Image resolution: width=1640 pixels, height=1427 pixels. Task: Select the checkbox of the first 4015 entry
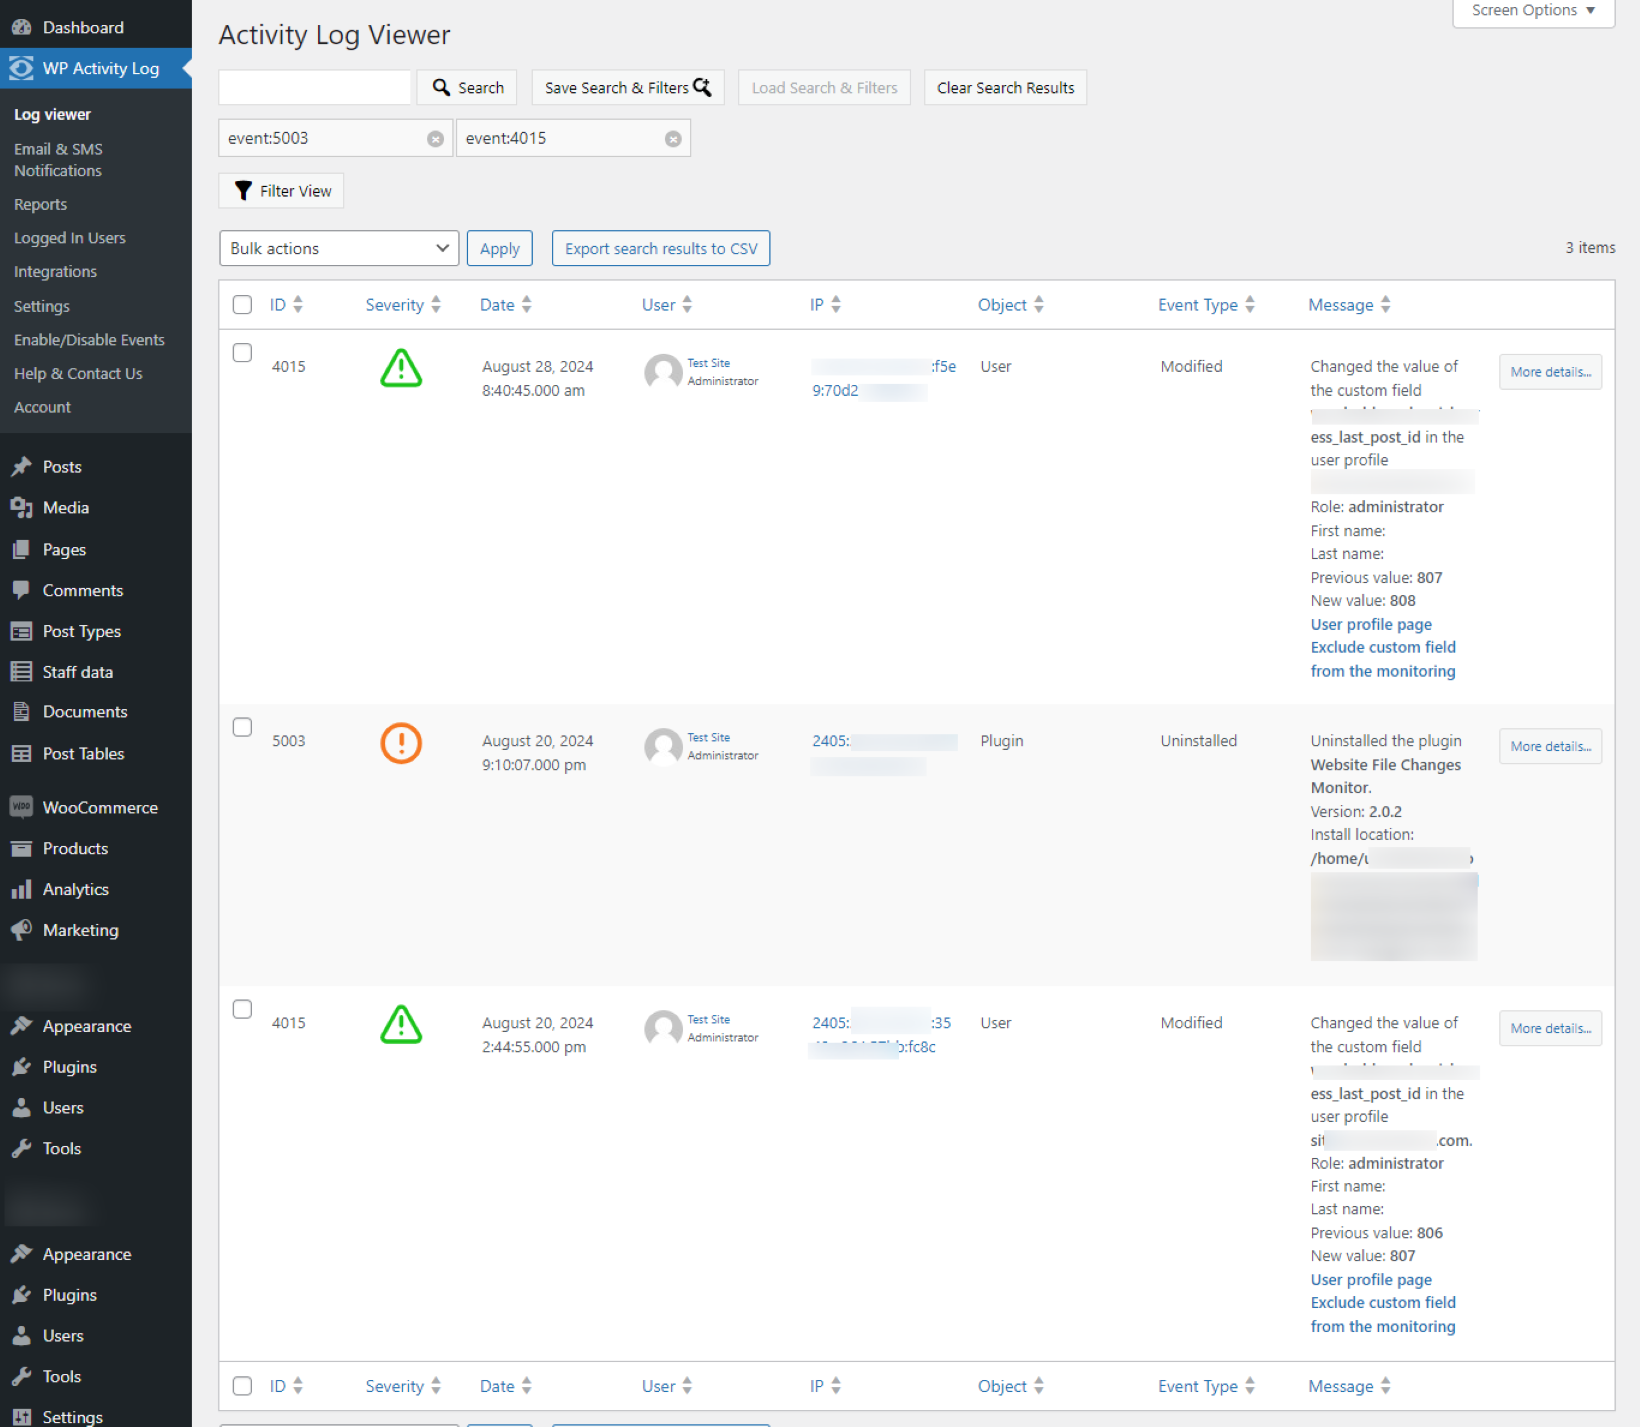coord(242,352)
